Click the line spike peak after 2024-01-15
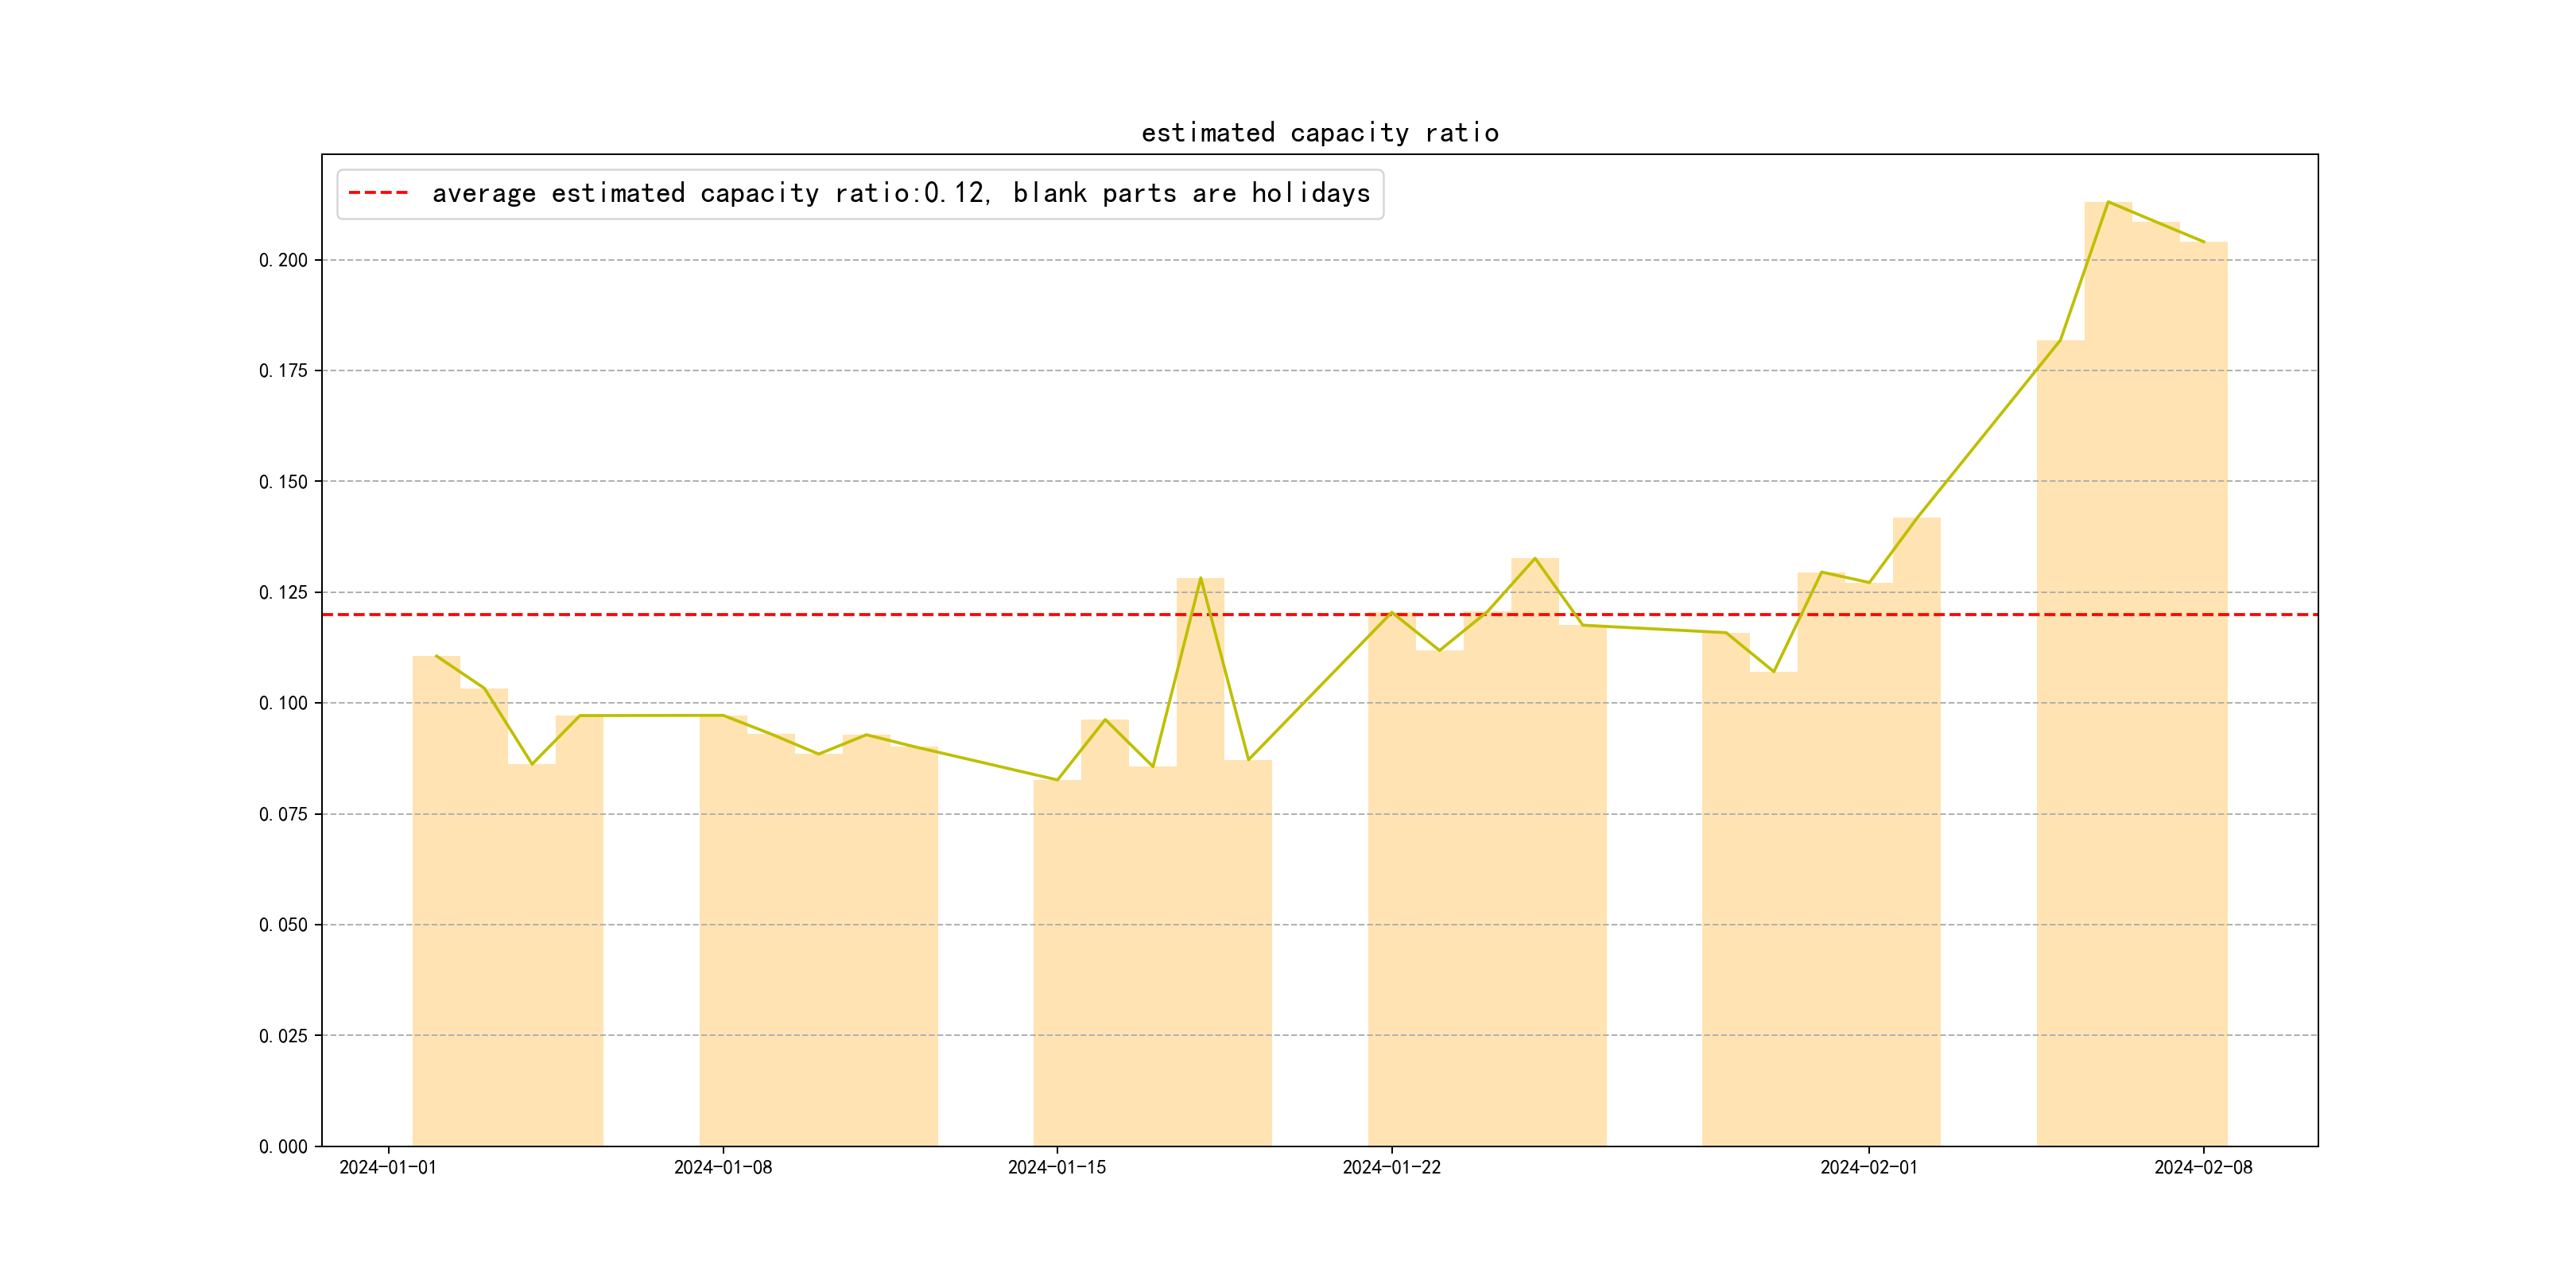The image size is (2576, 1288). click(1200, 579)
